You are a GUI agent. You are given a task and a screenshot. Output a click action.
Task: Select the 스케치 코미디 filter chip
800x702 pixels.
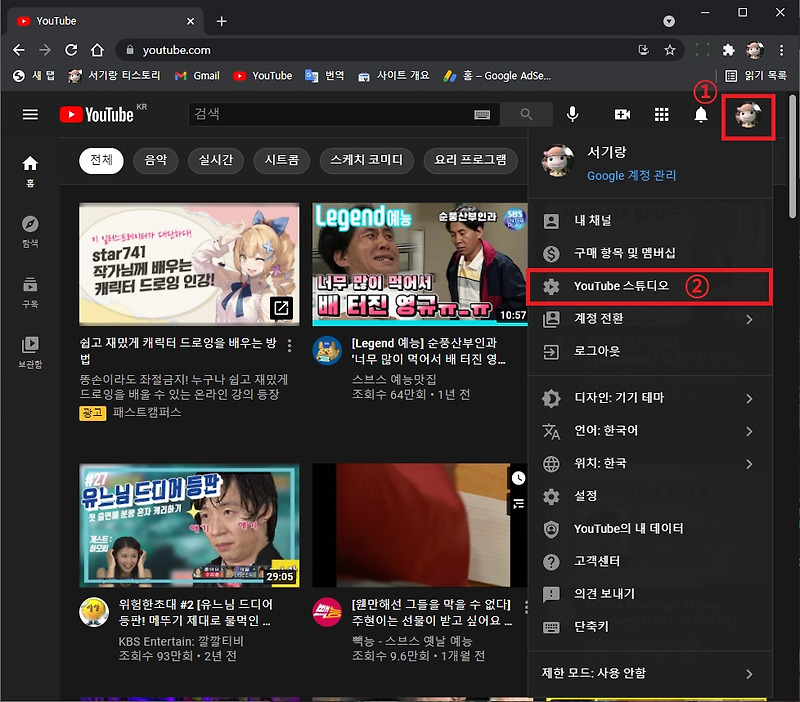pyautogui.click(x=366, y=161)
